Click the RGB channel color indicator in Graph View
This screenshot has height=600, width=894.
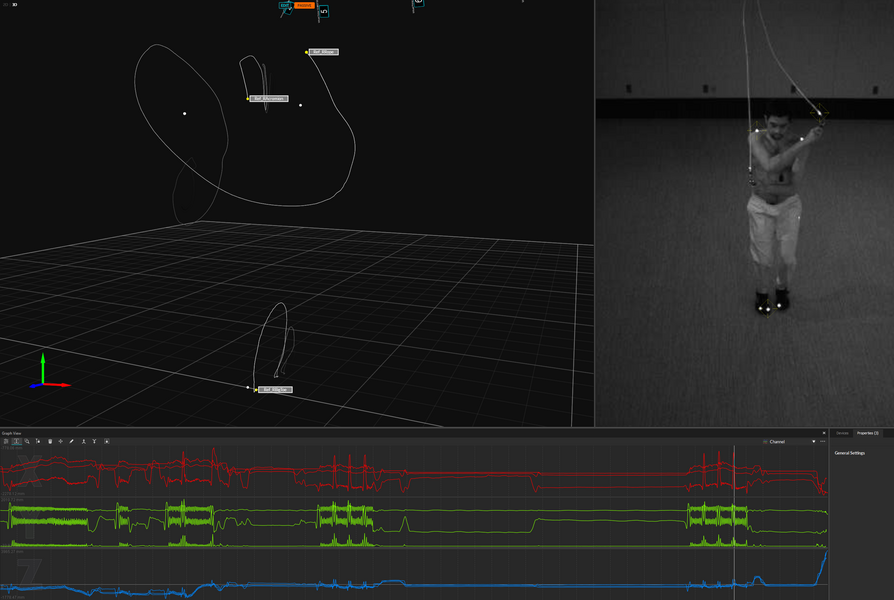click(x=765, y=441)
